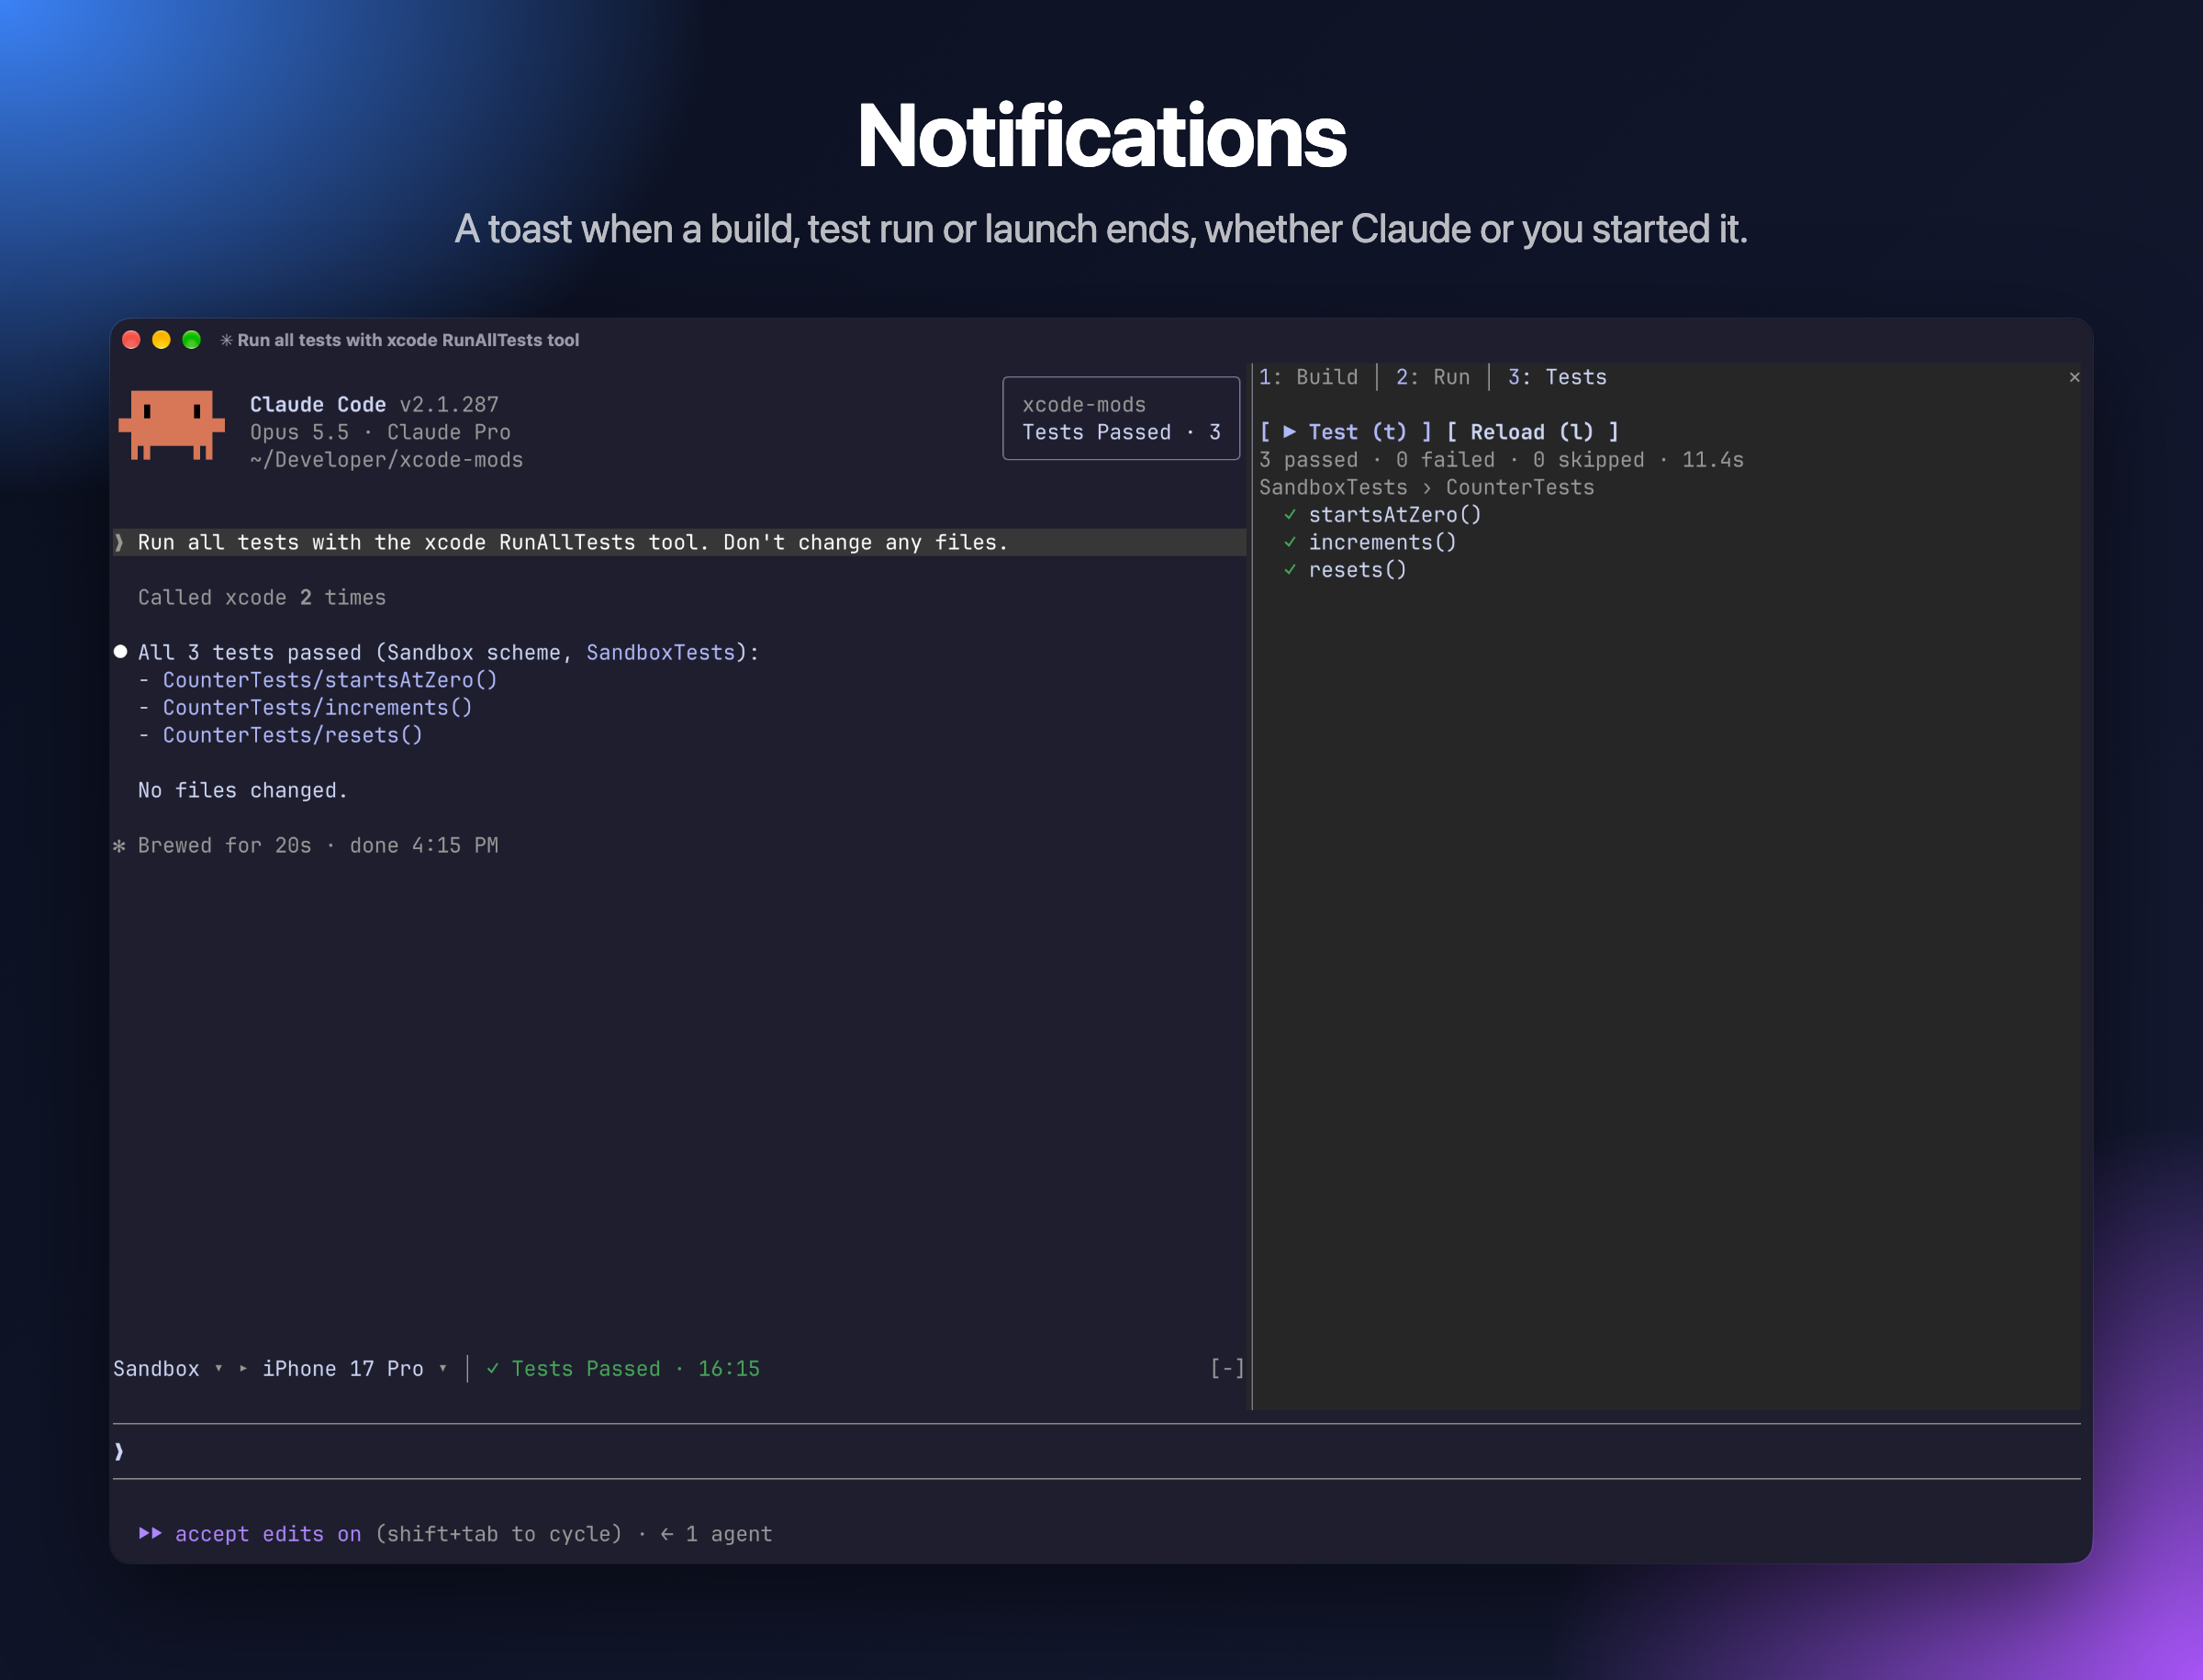Screen dimensions: 2203x1680
Task: Click the Claude Code pixel mascot logo
Action: [x=171, y=425]
